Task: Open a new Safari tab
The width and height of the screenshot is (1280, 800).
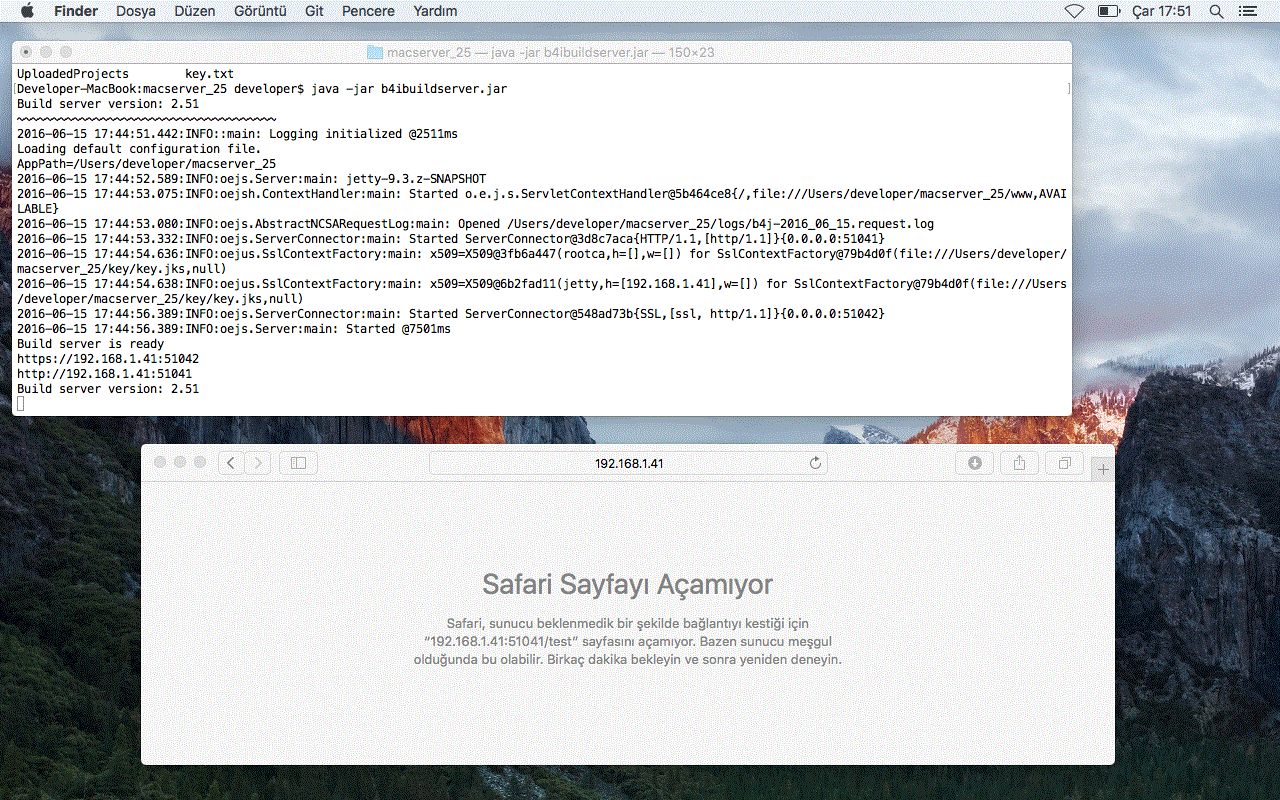Action: point(1103,469)
